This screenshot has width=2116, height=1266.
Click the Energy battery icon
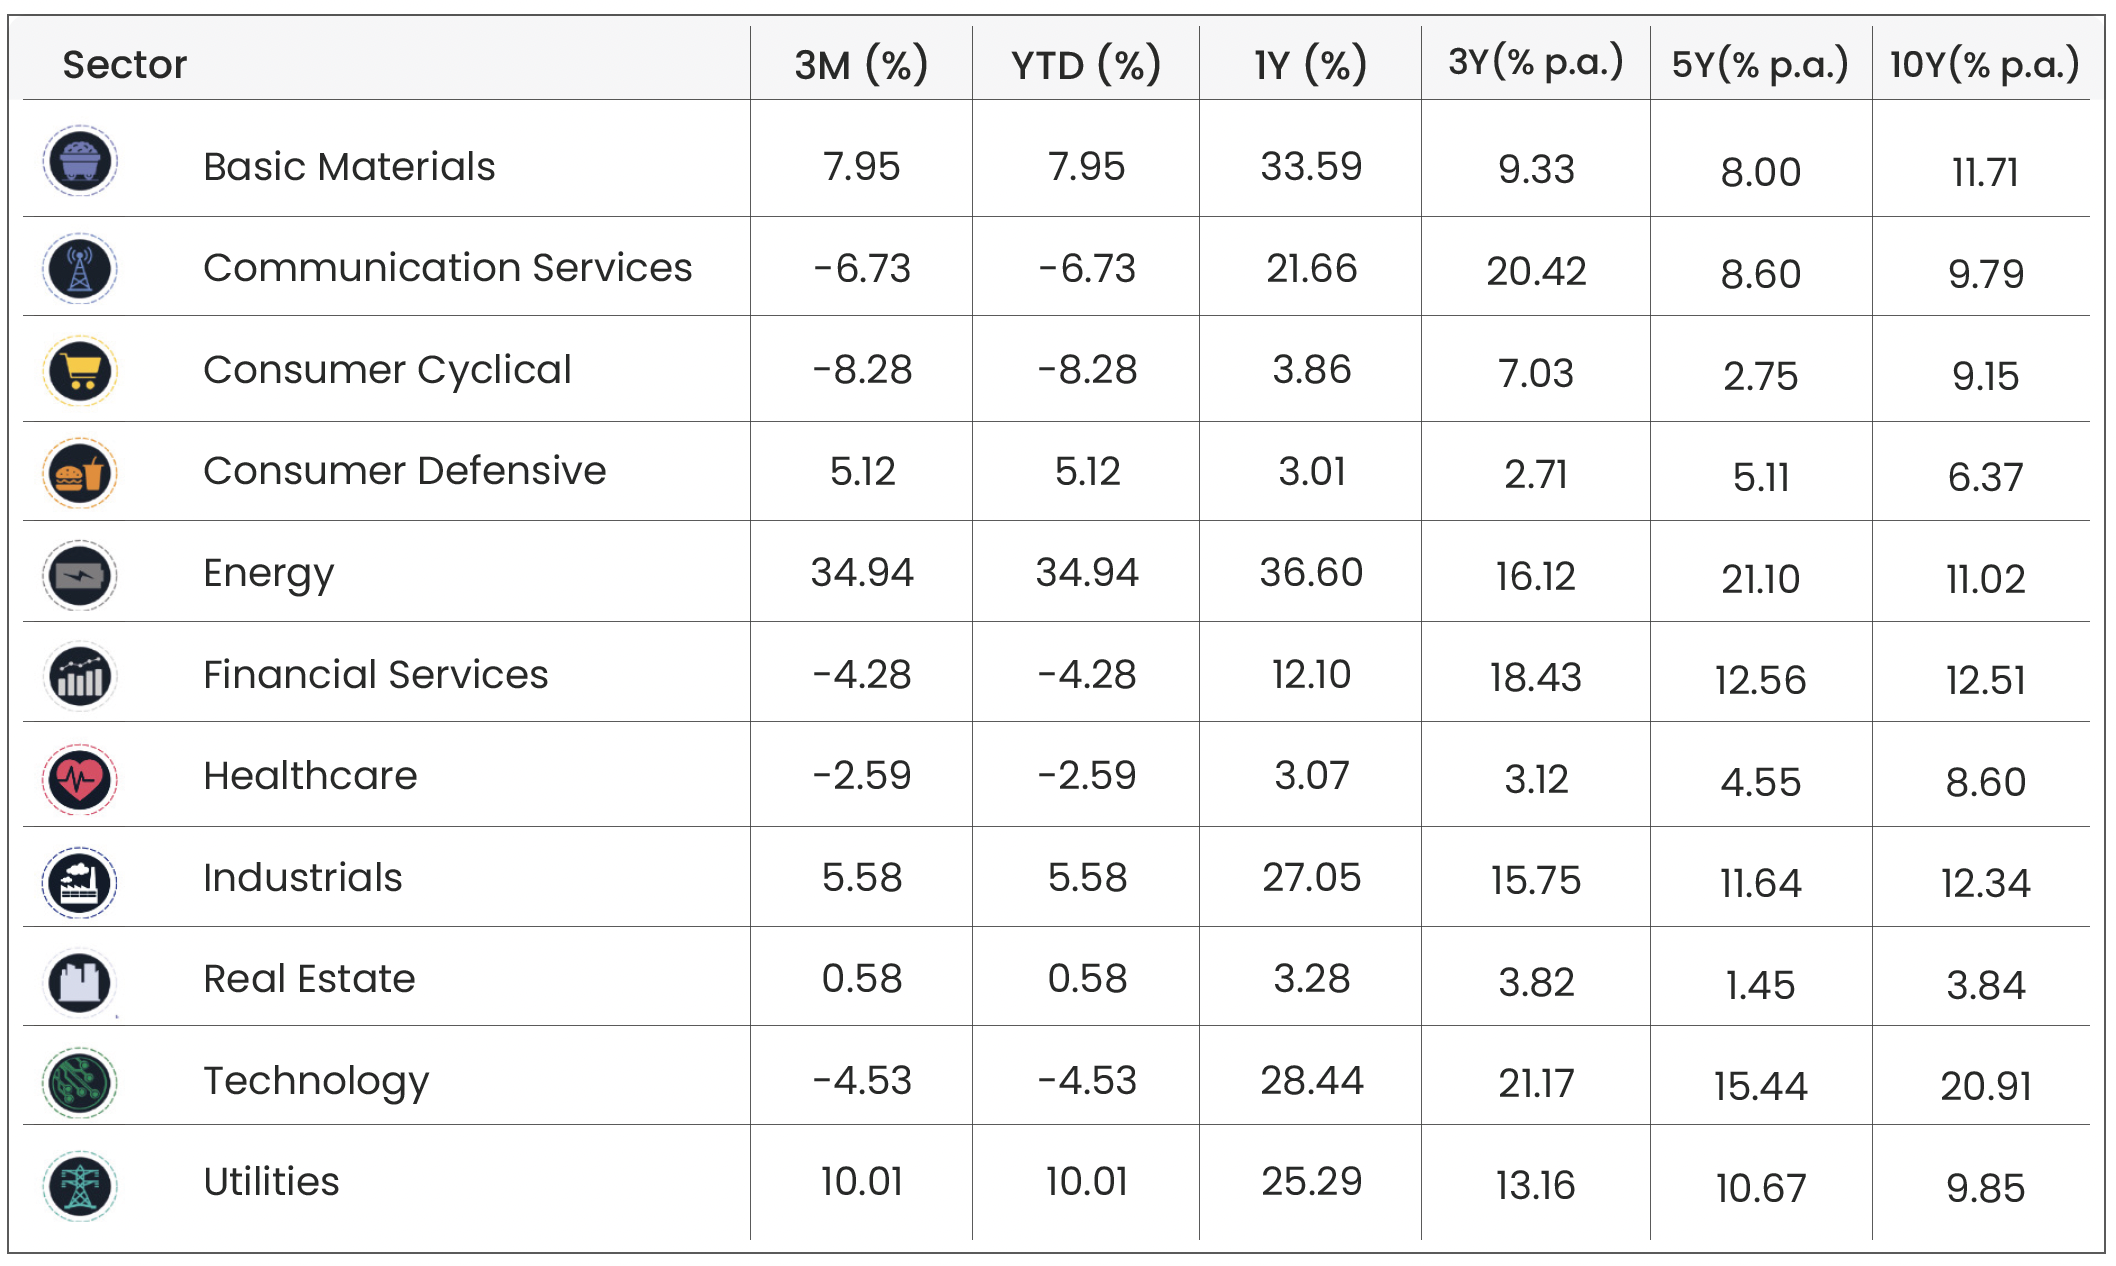point(80,575)
